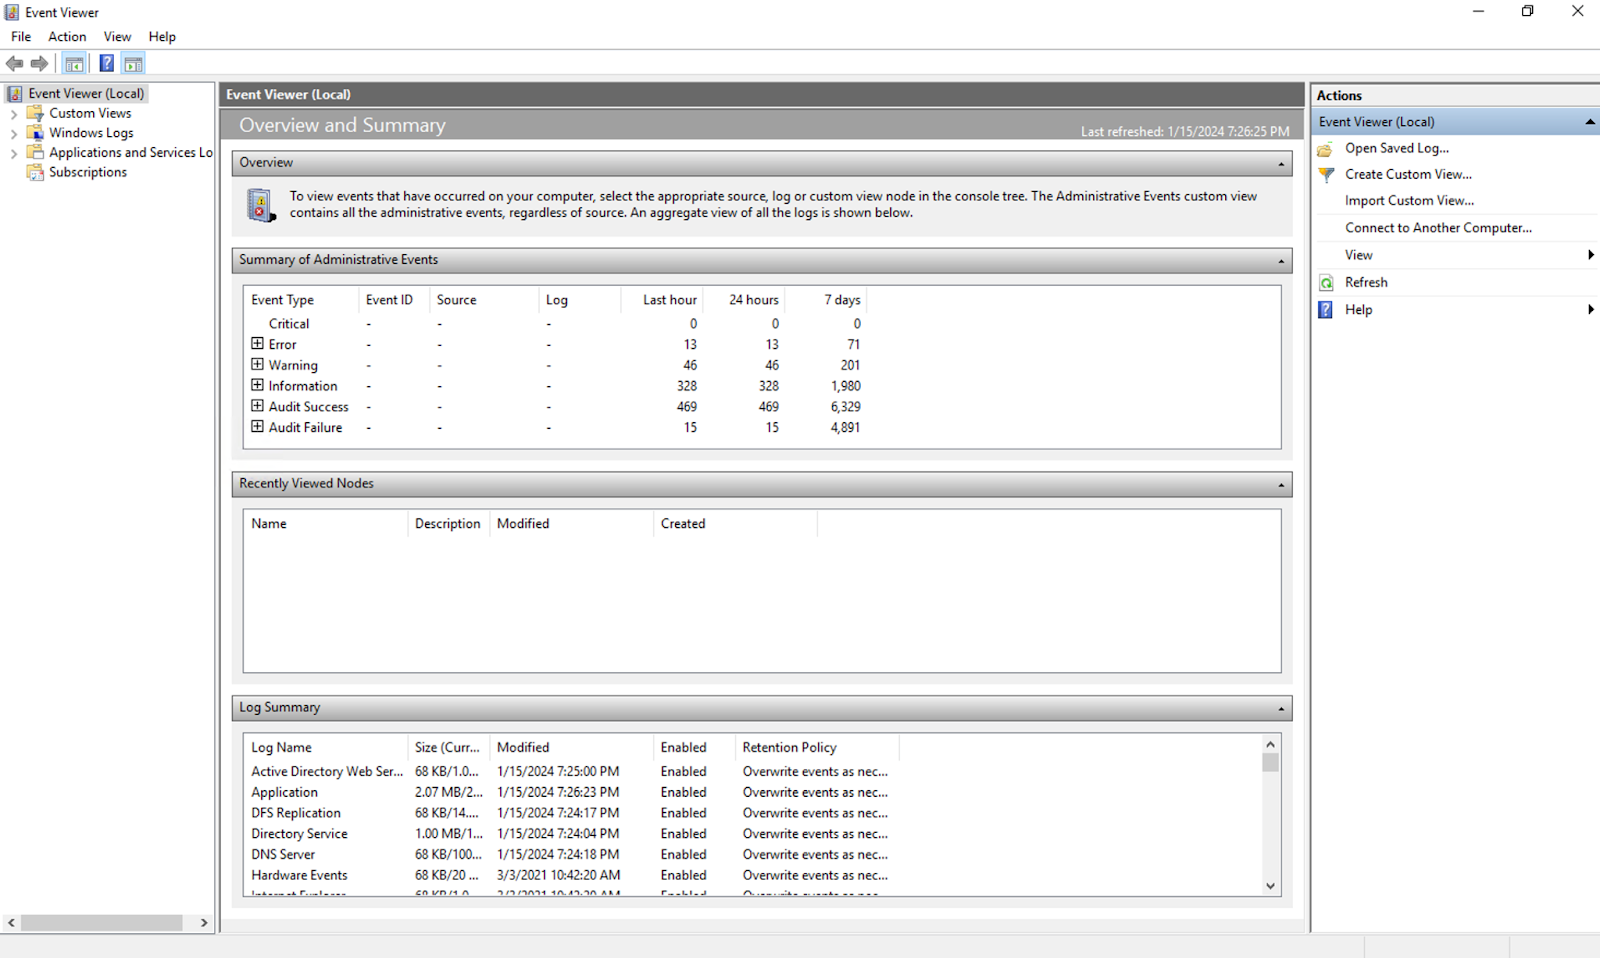Click the blue Help toolbar icon
The image size is (1600, 958).
106,64
